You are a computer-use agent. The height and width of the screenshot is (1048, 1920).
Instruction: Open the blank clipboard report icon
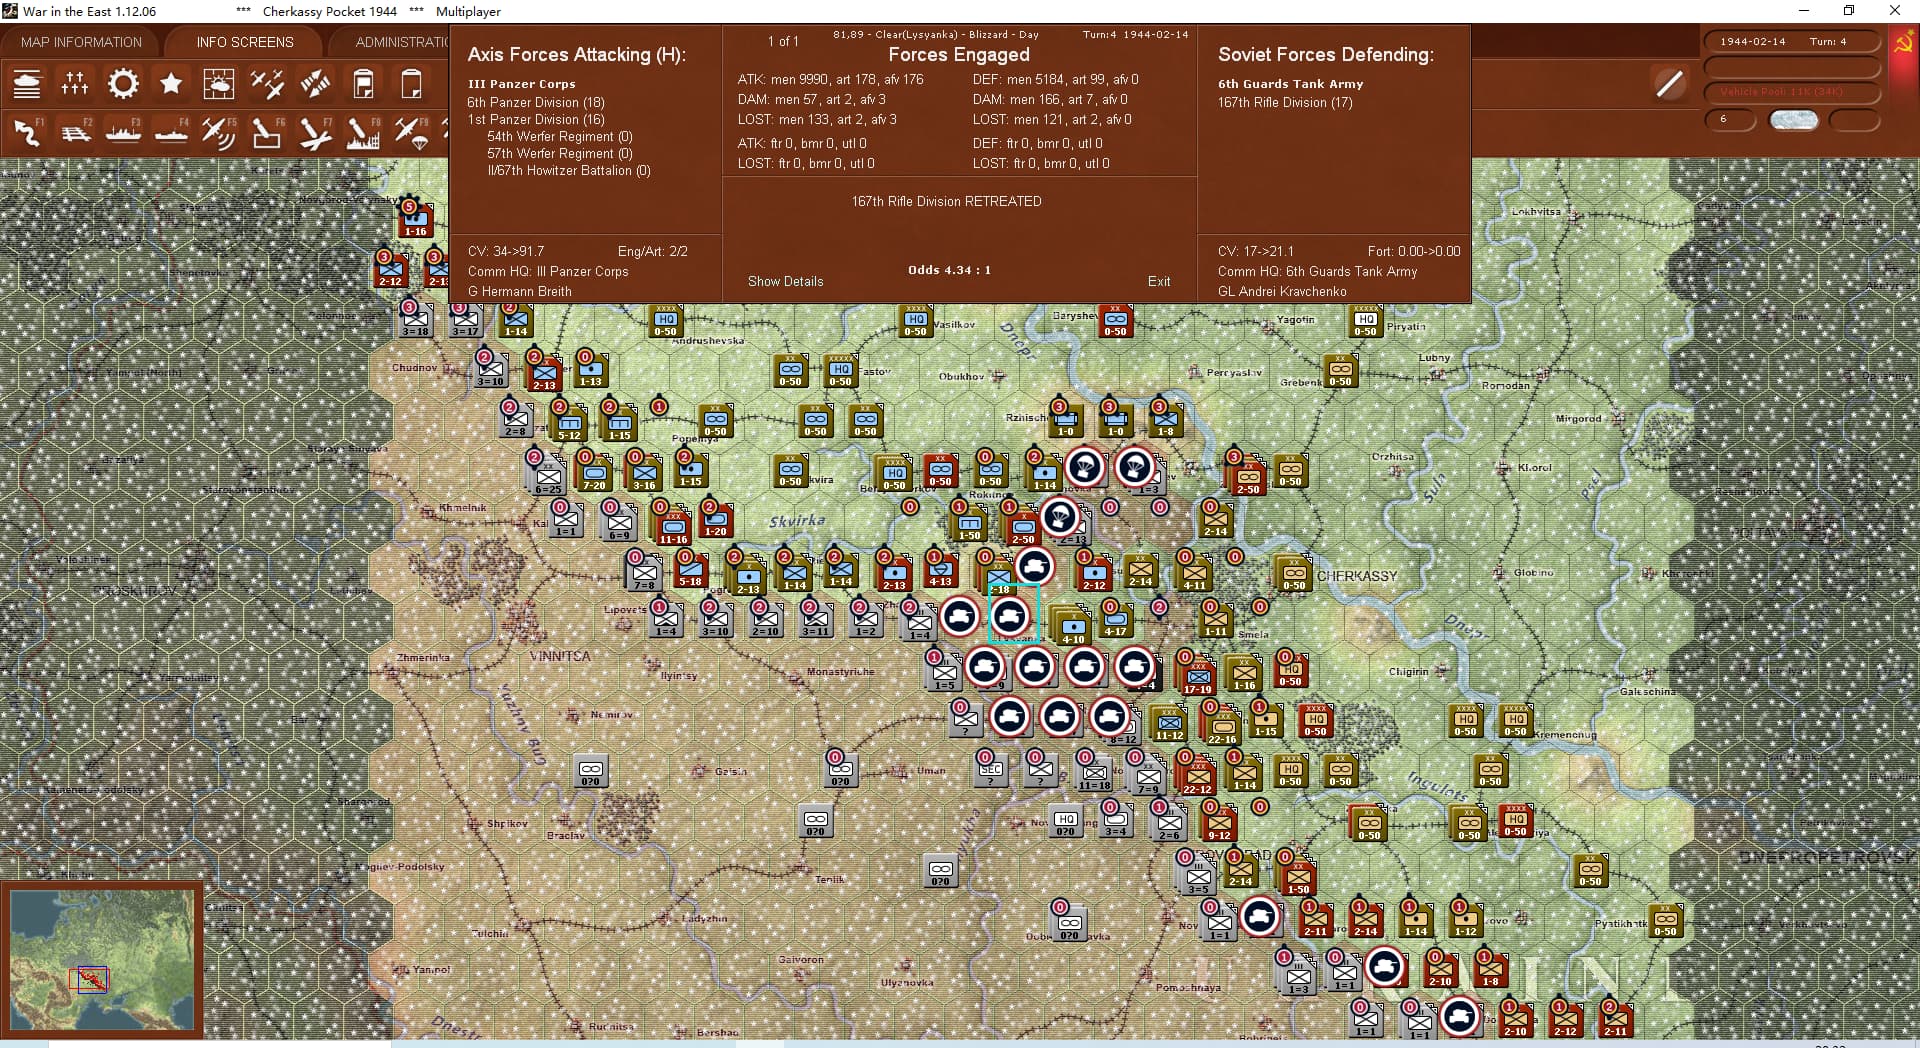click(411, 84)
